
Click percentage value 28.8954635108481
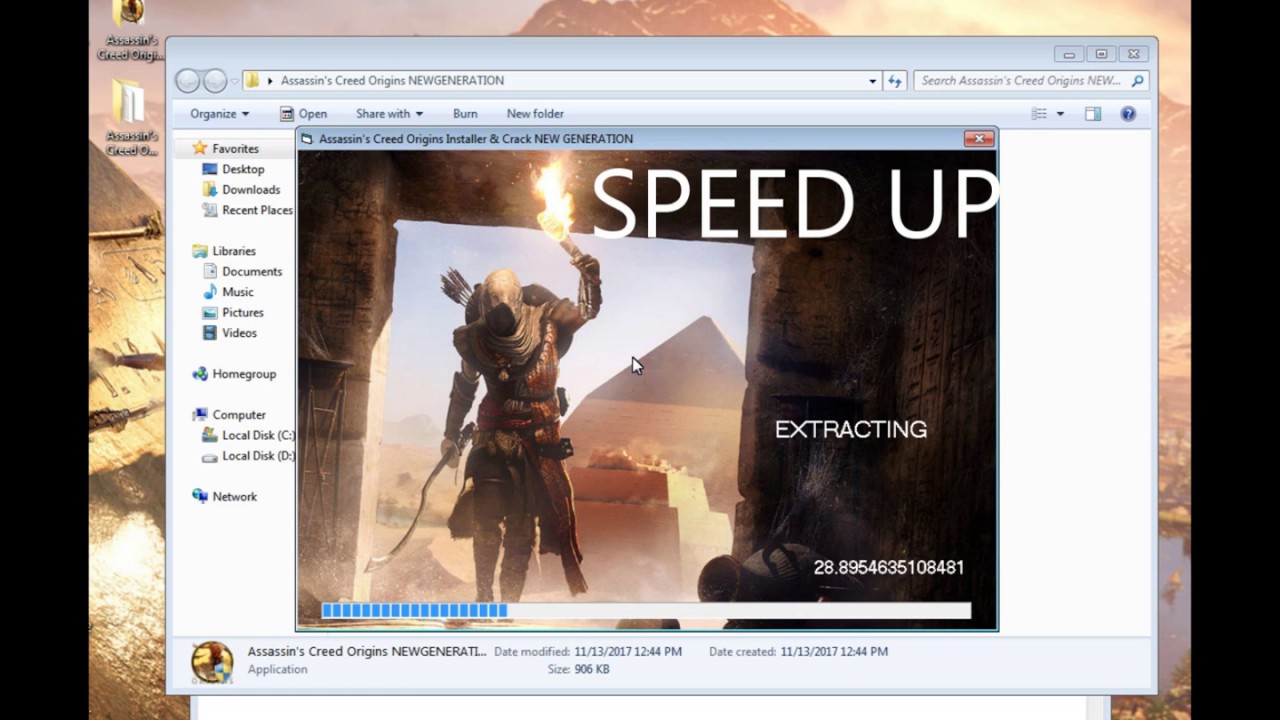pos(889,568)
